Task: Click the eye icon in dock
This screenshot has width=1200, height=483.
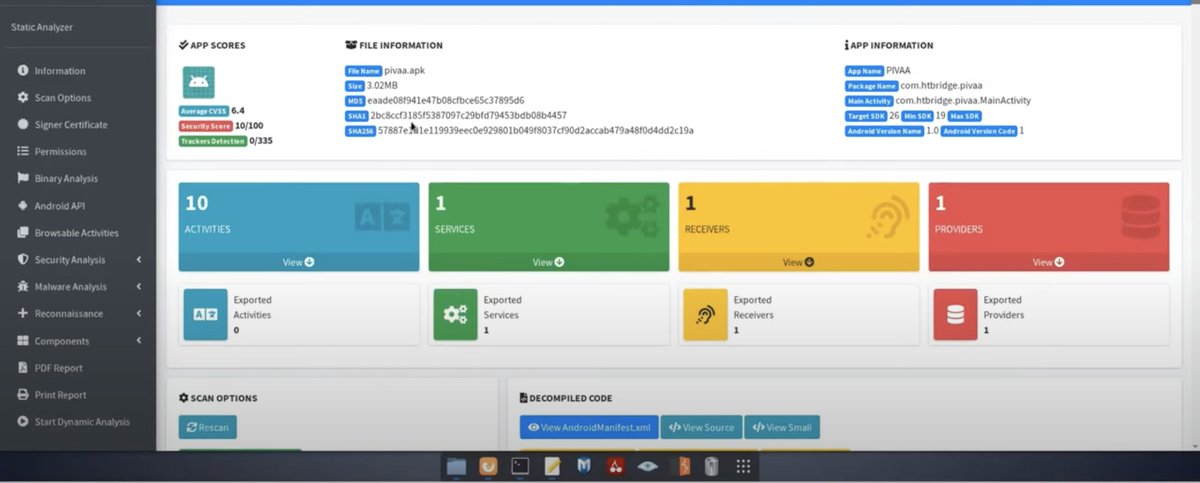Action: click(648, 466)
